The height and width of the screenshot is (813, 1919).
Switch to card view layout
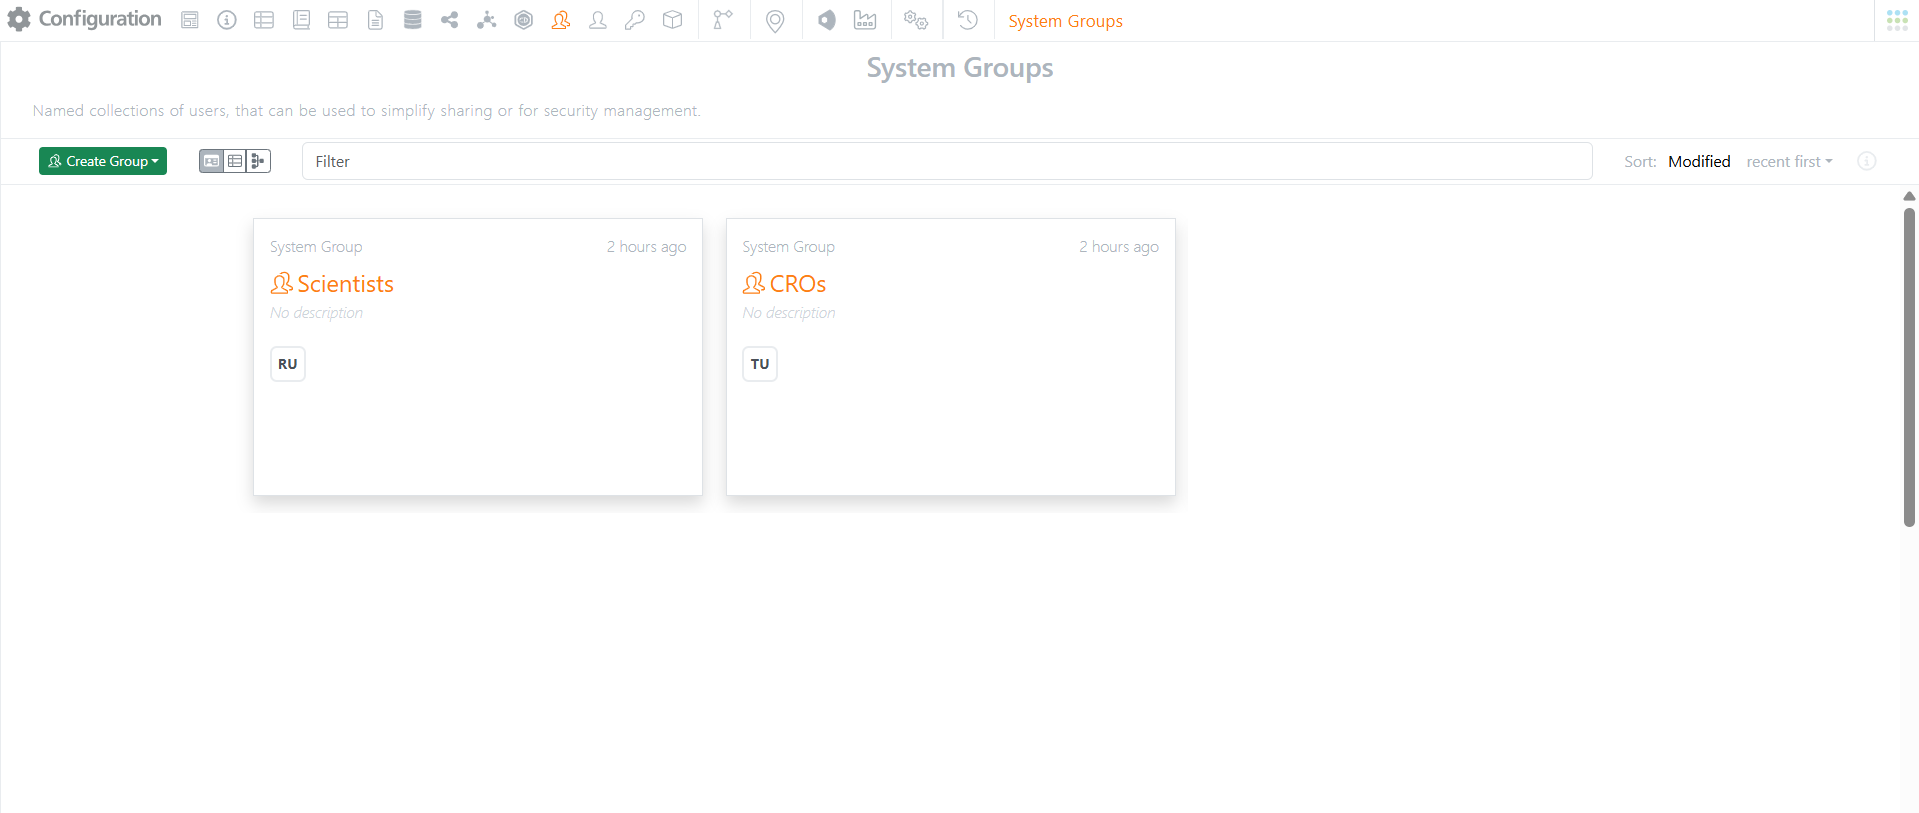tap(211, 161)
